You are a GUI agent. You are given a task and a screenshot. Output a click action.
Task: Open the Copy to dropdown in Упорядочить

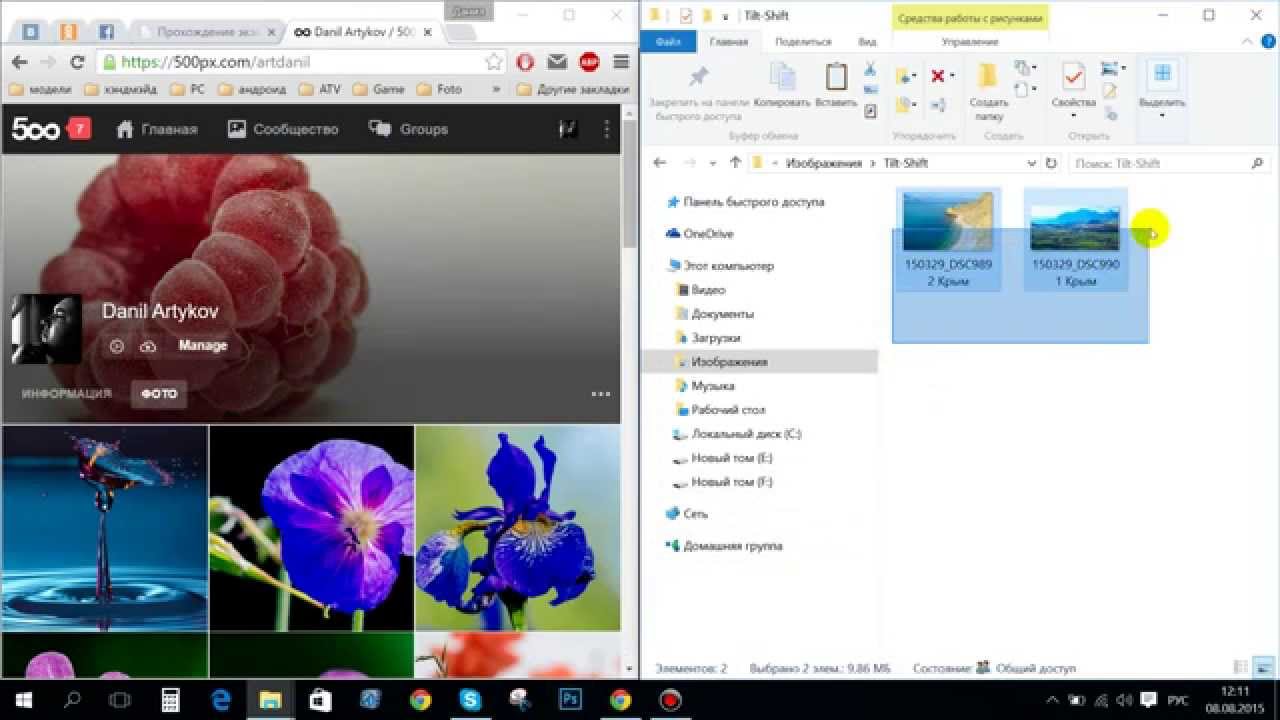[905, 104]
